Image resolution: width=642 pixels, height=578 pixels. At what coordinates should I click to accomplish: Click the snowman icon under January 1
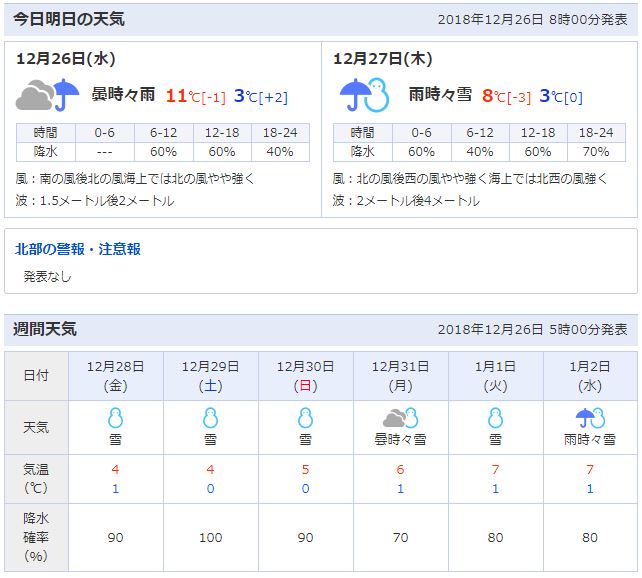[x=495, y=418]
